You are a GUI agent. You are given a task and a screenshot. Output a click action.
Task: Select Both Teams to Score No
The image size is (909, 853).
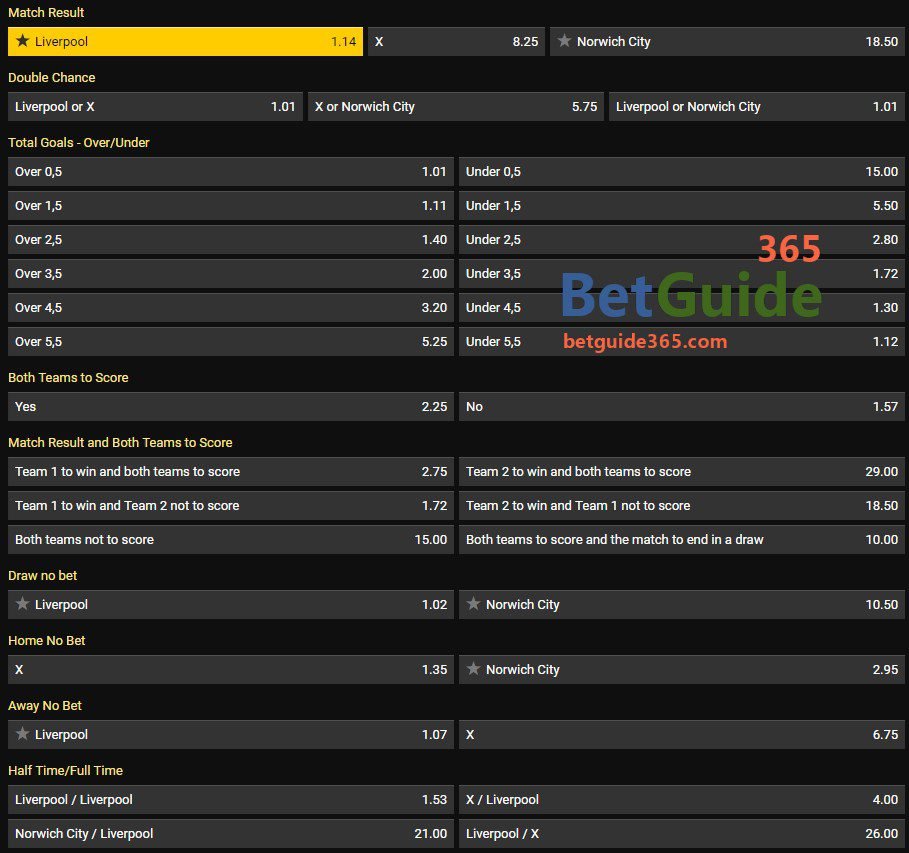click(682, 406)
